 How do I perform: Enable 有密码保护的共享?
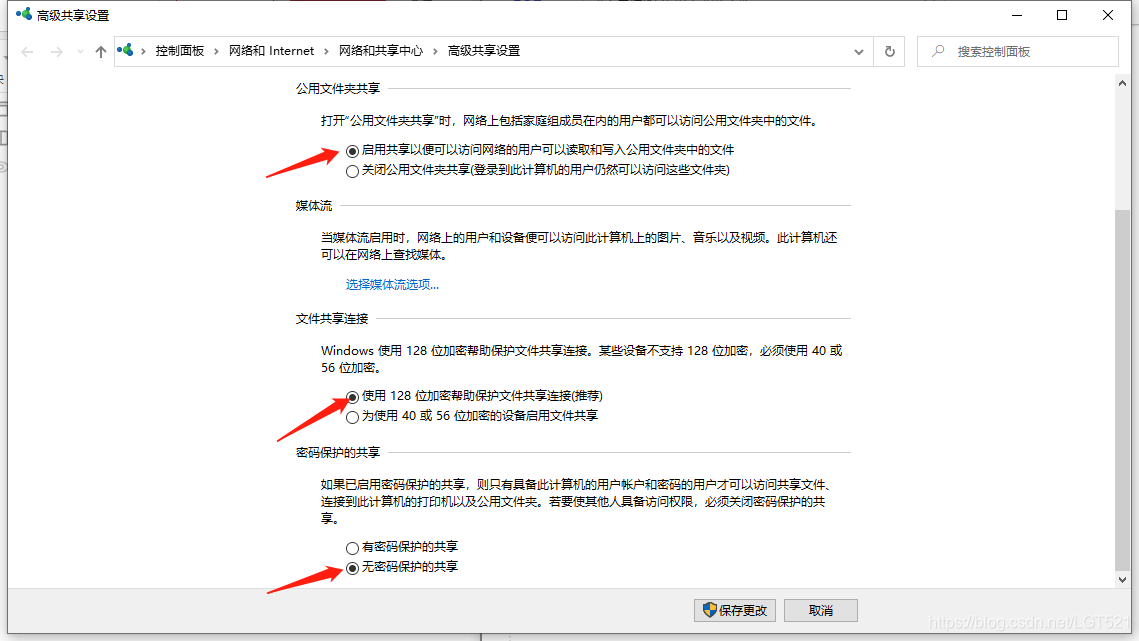(x=352, y=547)
